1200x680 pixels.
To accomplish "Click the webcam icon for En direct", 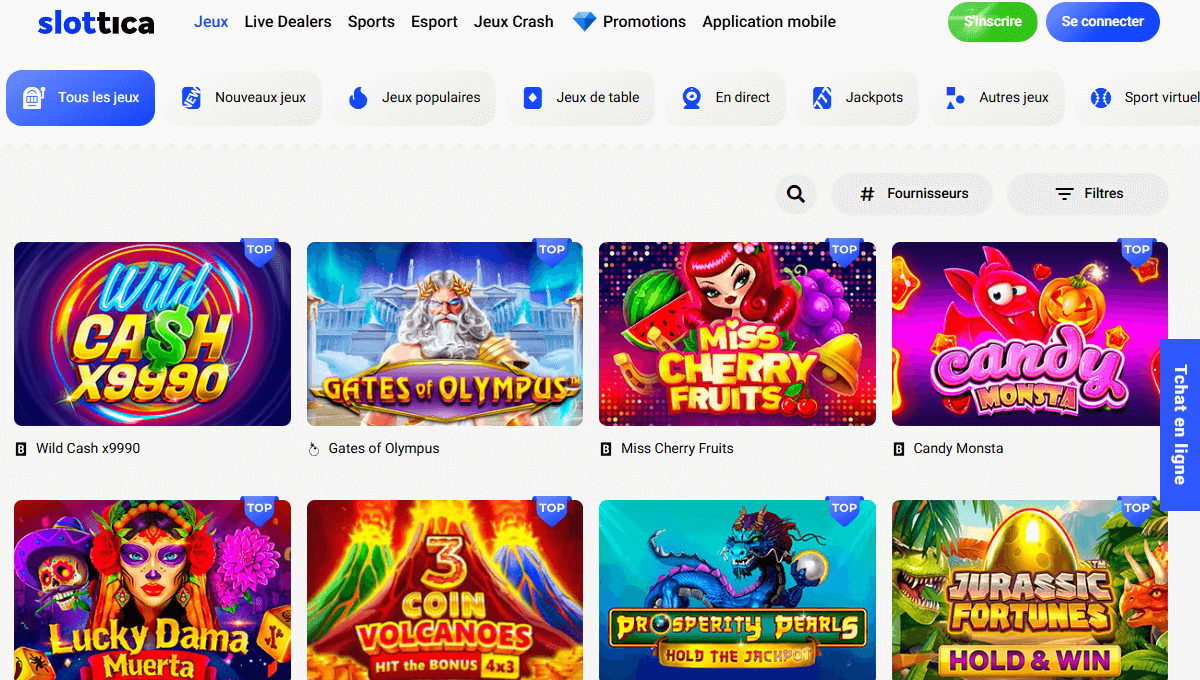I will [692, 98].
